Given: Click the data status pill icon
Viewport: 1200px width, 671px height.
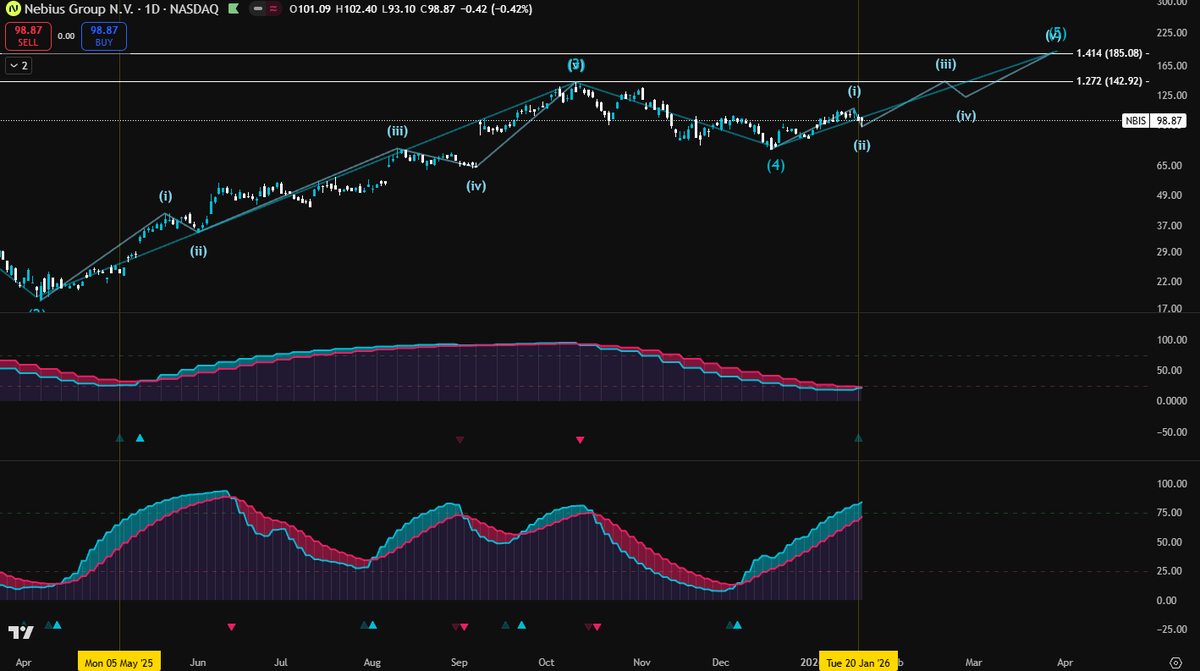Looking at the screenshot, I should point(264,8).
